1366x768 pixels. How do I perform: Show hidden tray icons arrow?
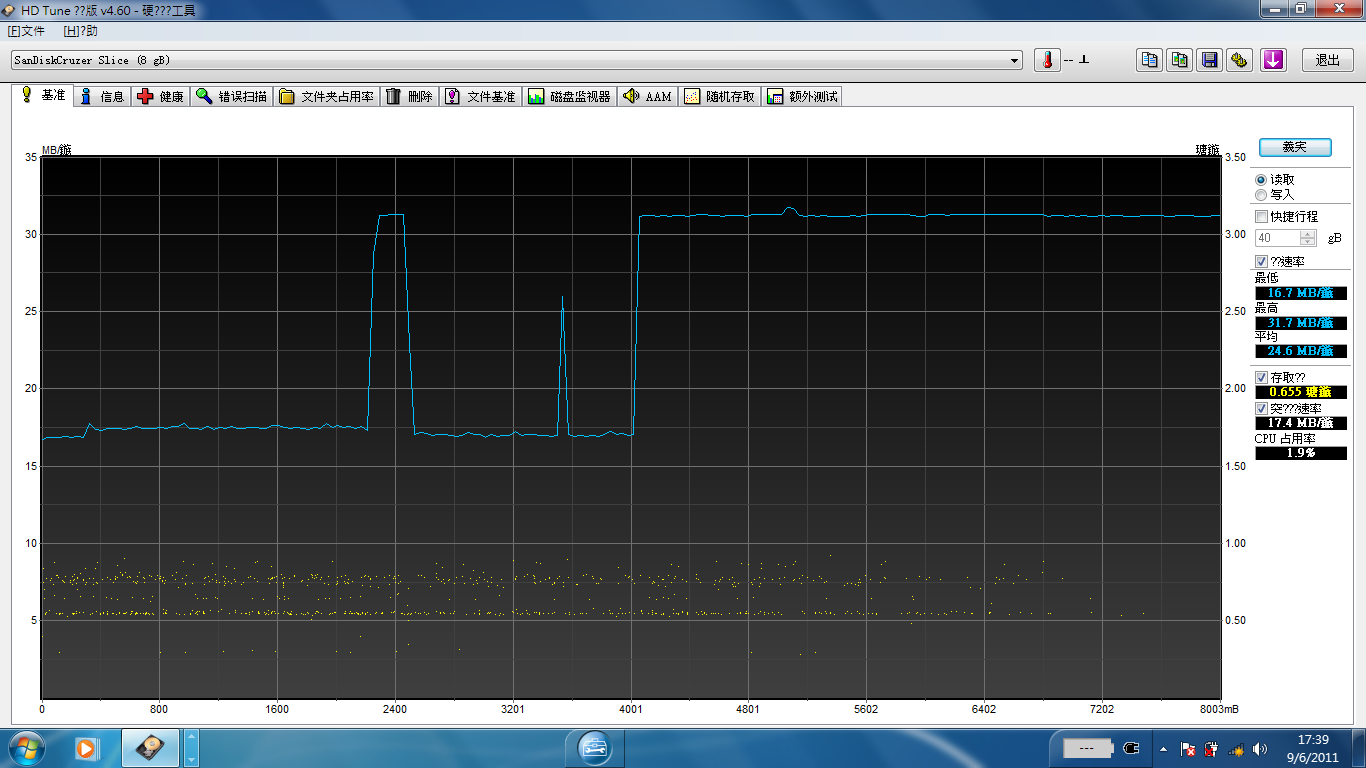click(x=1163, y=748)
